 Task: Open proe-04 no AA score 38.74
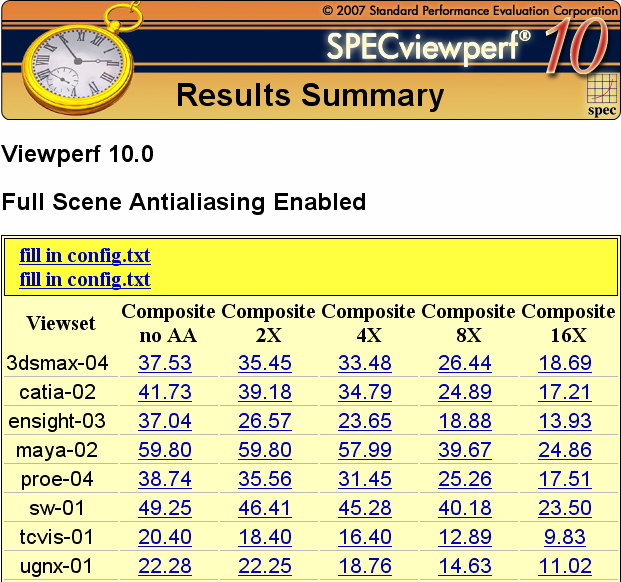165,479
